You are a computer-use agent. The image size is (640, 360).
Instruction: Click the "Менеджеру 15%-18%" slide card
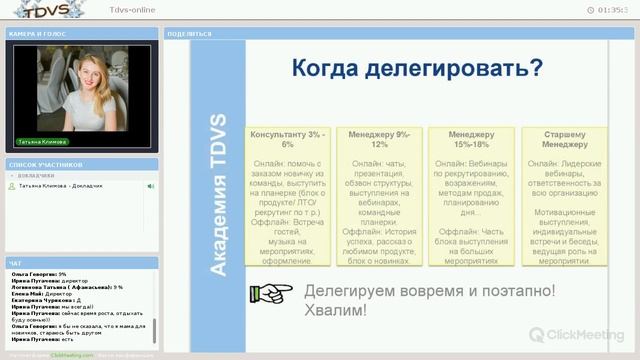(471, 197)
